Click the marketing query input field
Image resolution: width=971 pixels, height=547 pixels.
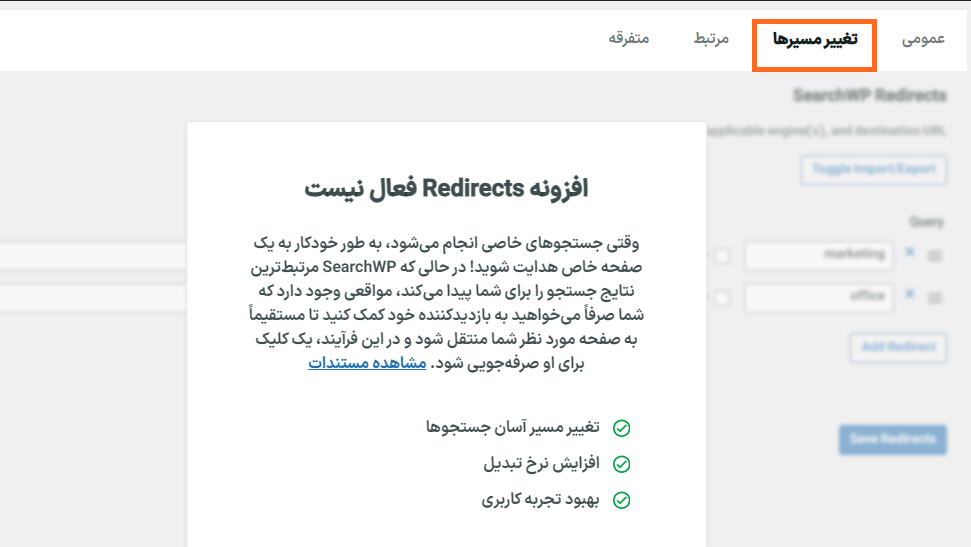click(819, 255)
